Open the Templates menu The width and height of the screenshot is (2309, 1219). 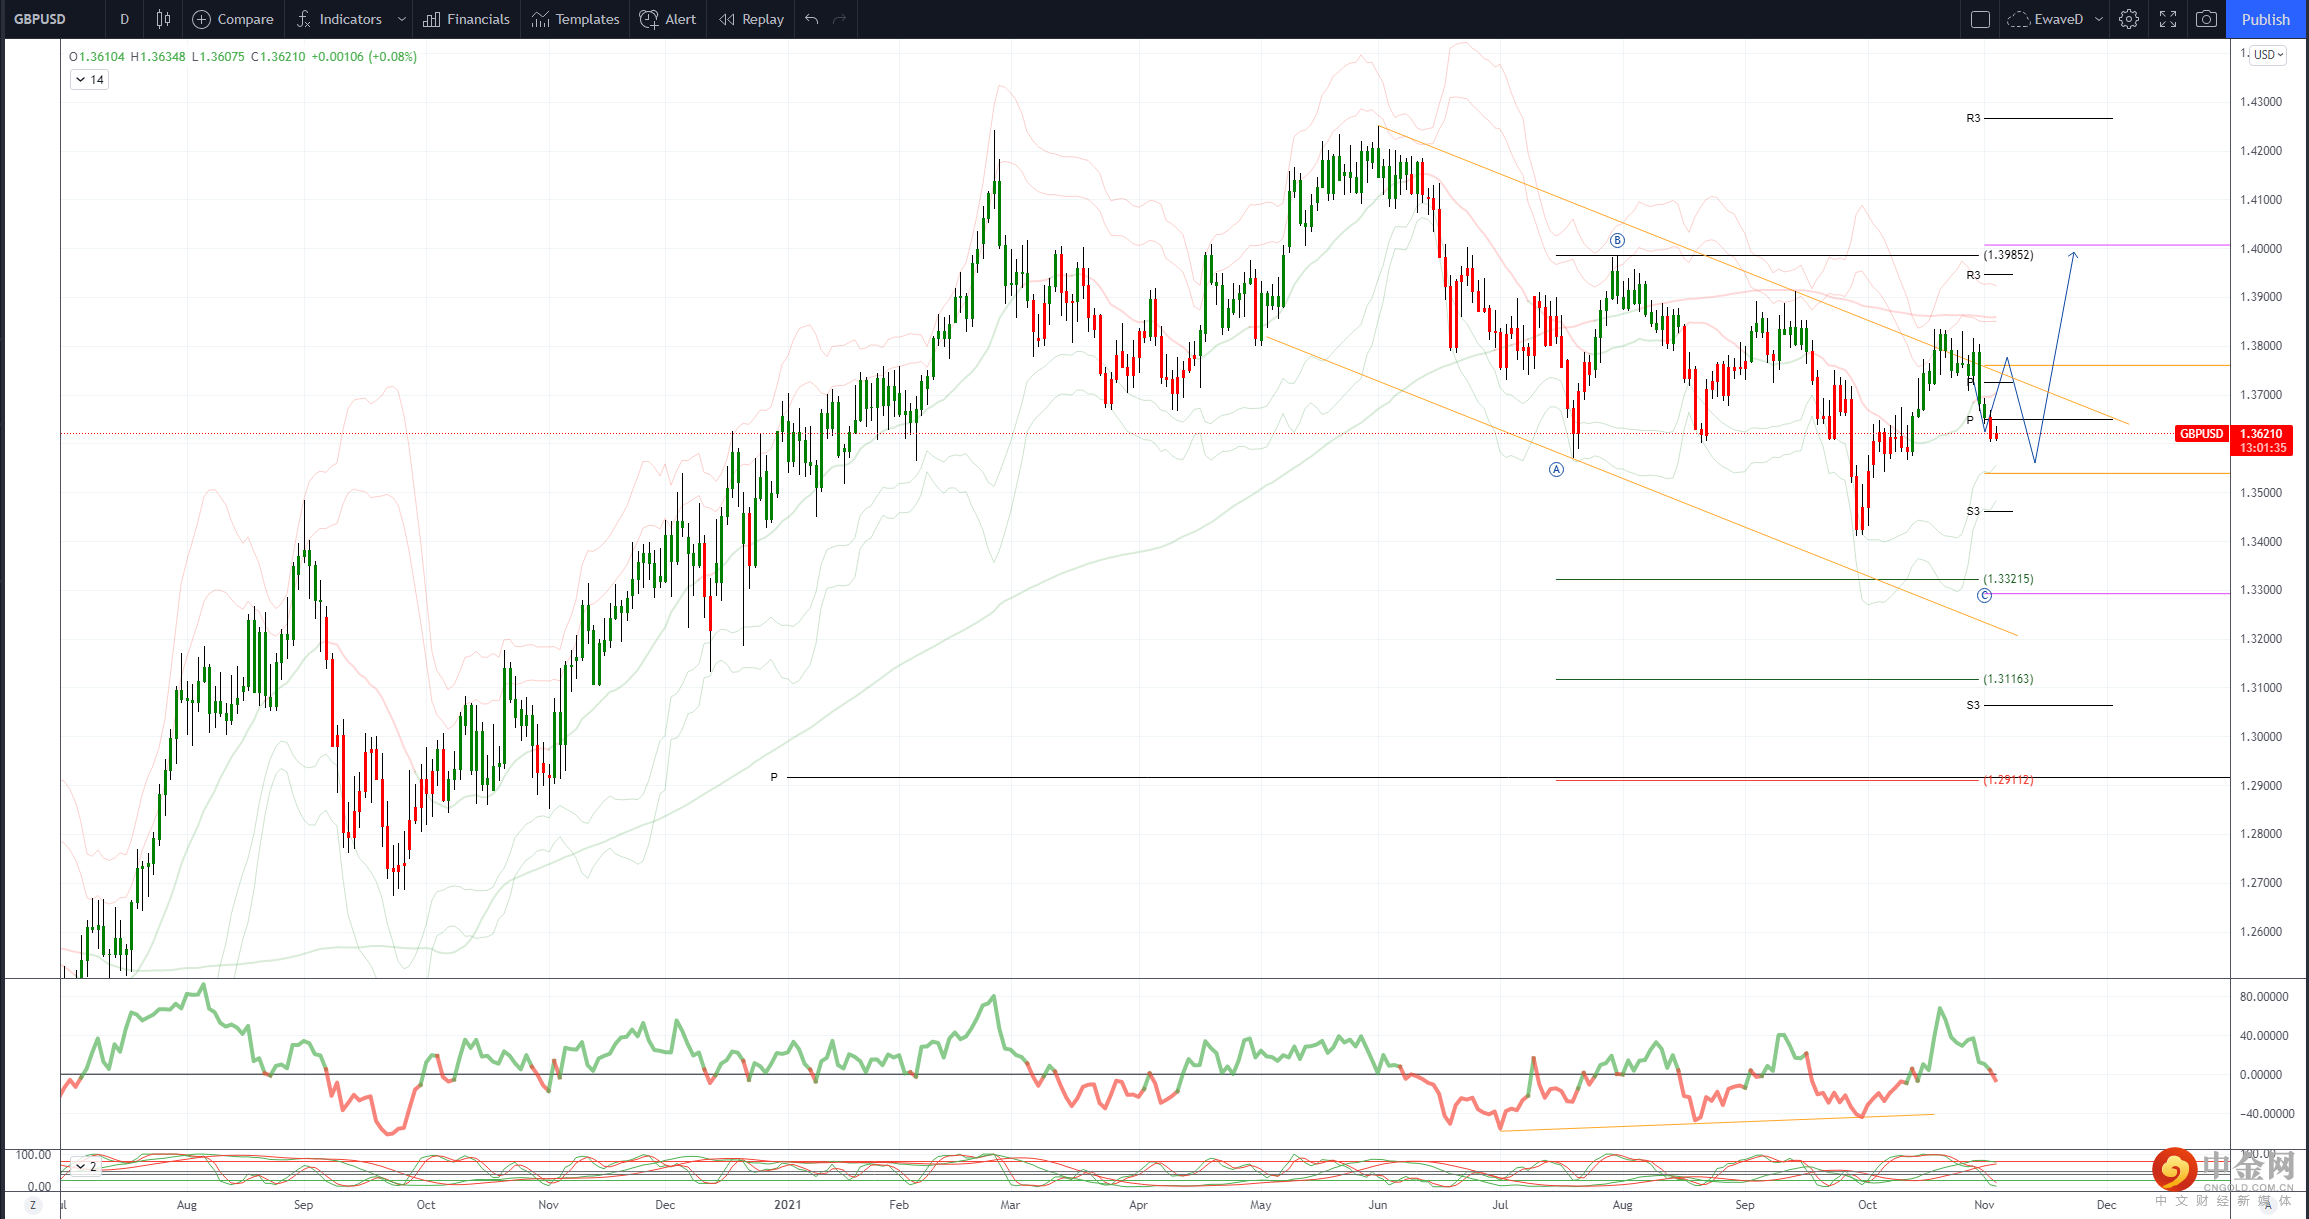[x=575, y=19]
